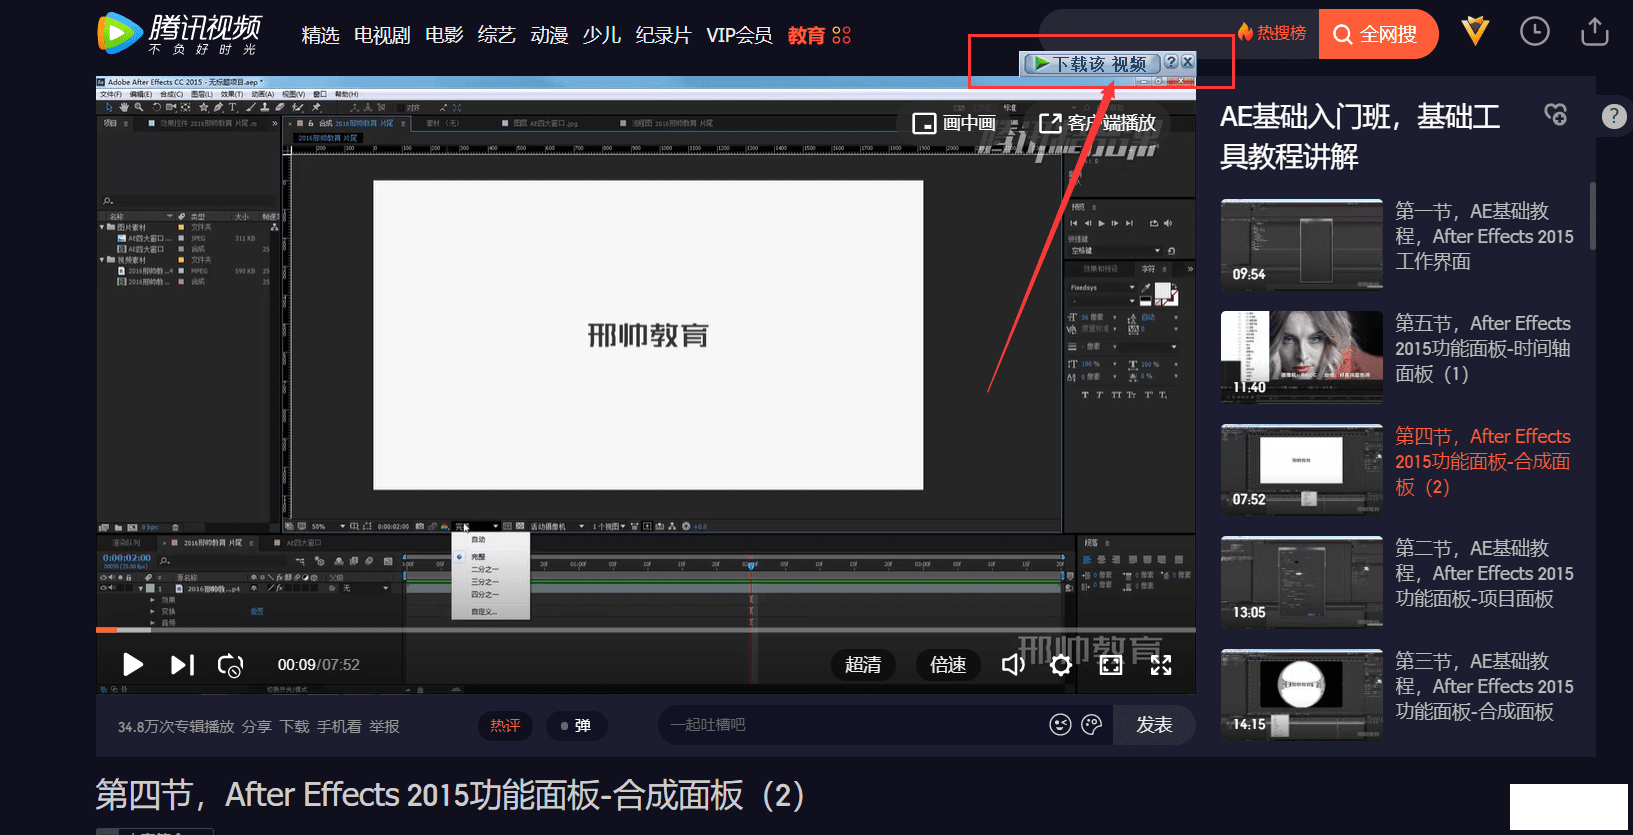Click the 全网搜 search button
Image resolution: width=1633 pixels, height=835 pixels.
tap(1378, 34)
